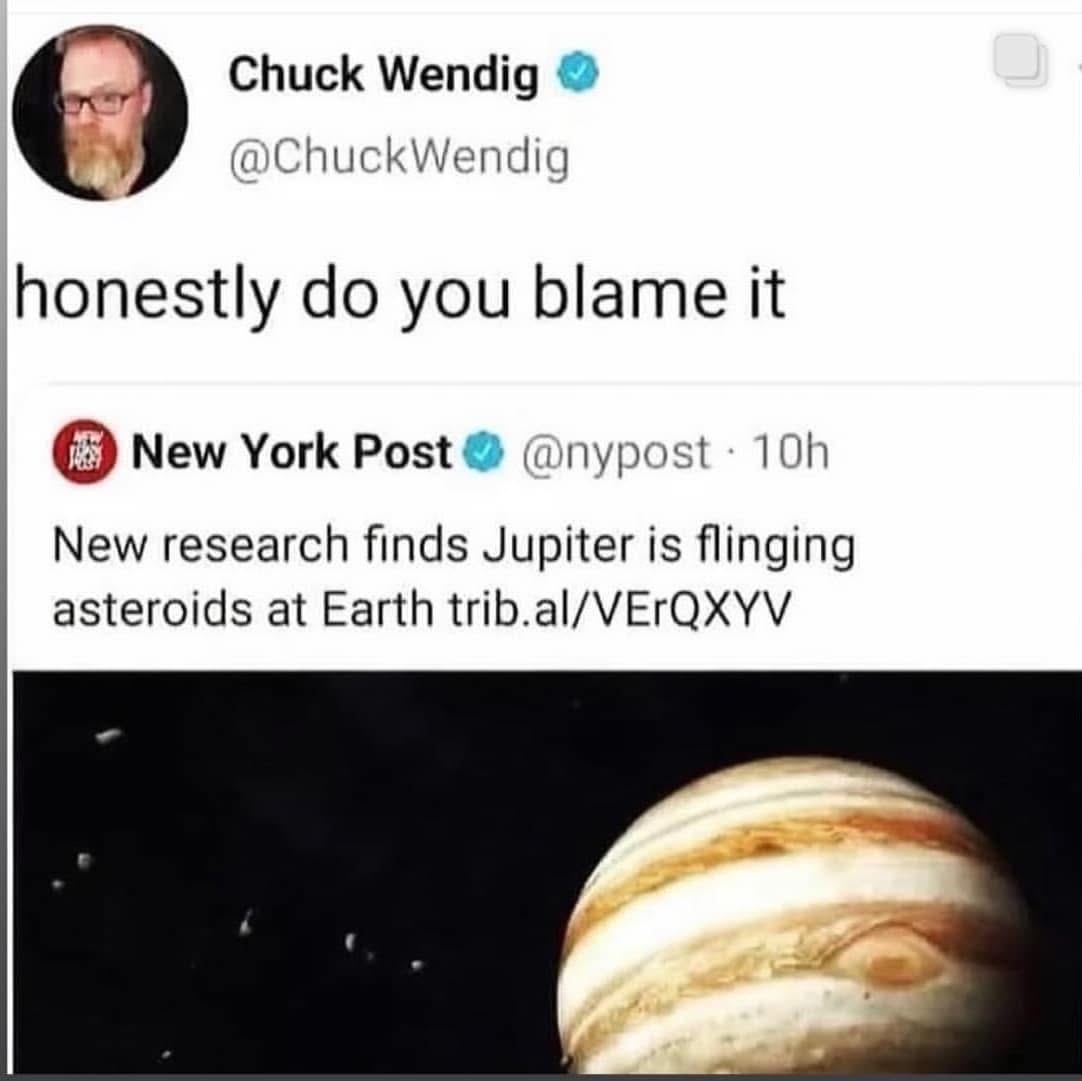Image resolution: width=1082 pixels, height=1081 pixels.
Task: Click the stacked squares icon at top right
Action: 1021,59
